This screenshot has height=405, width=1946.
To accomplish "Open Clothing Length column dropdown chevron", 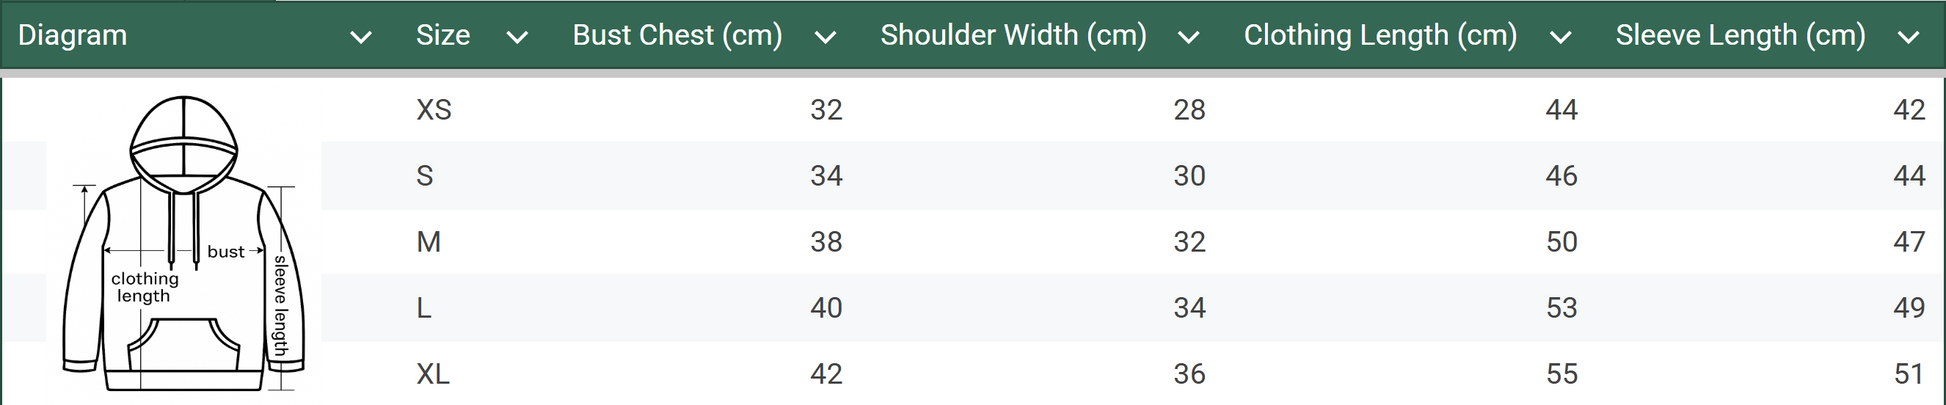I will pos(1560,37).
